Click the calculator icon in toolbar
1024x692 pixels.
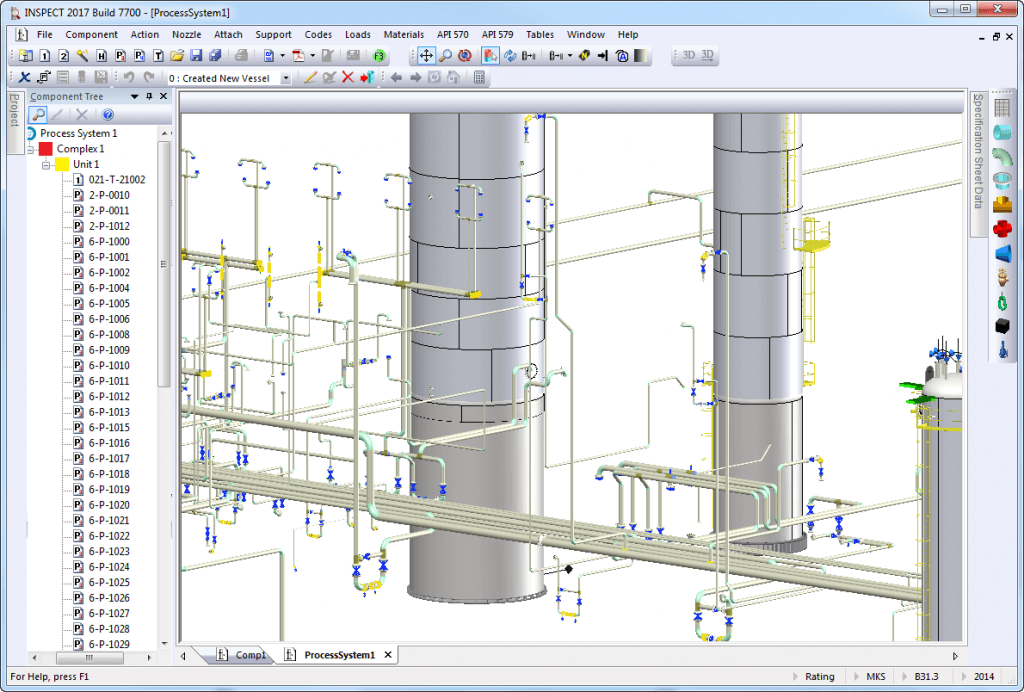coord(479,77)
